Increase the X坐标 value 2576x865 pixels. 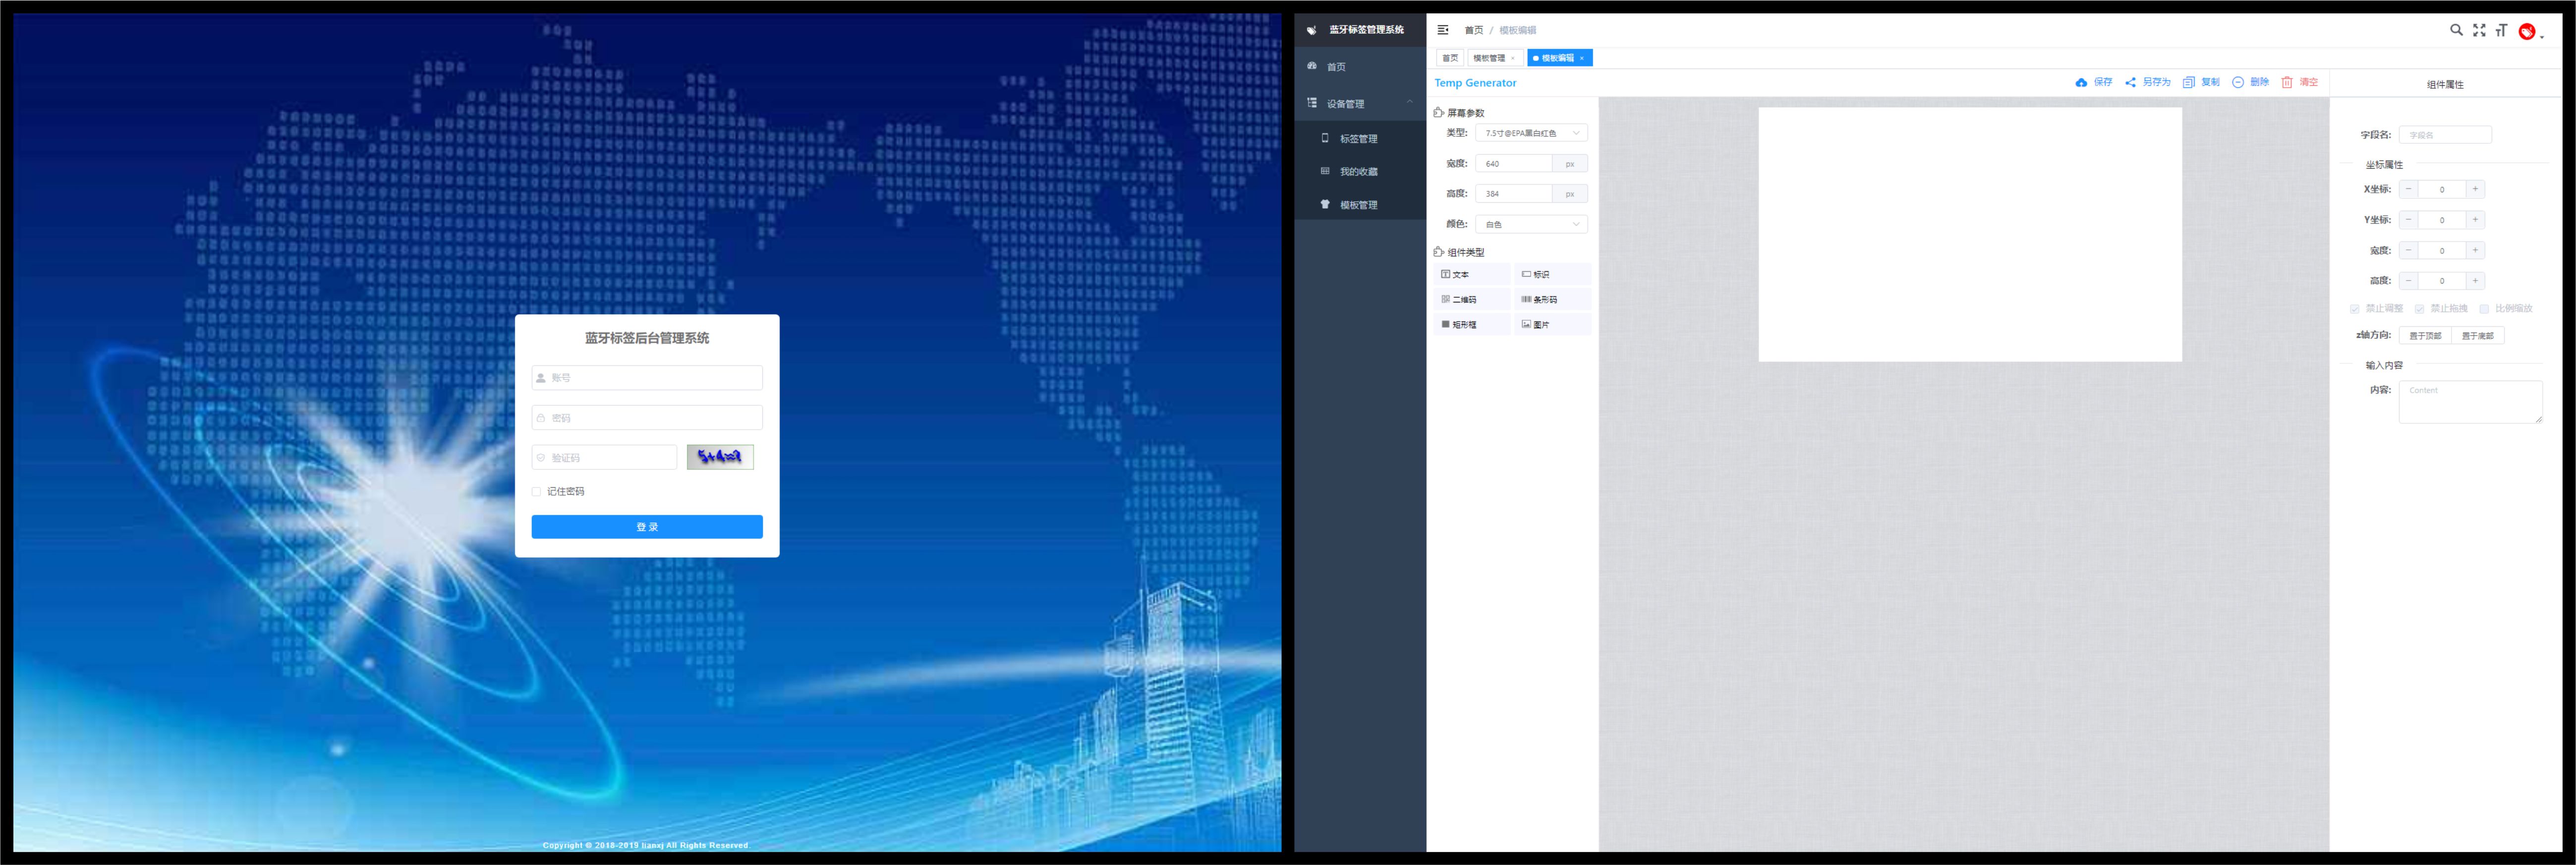tap(2475, 189)
